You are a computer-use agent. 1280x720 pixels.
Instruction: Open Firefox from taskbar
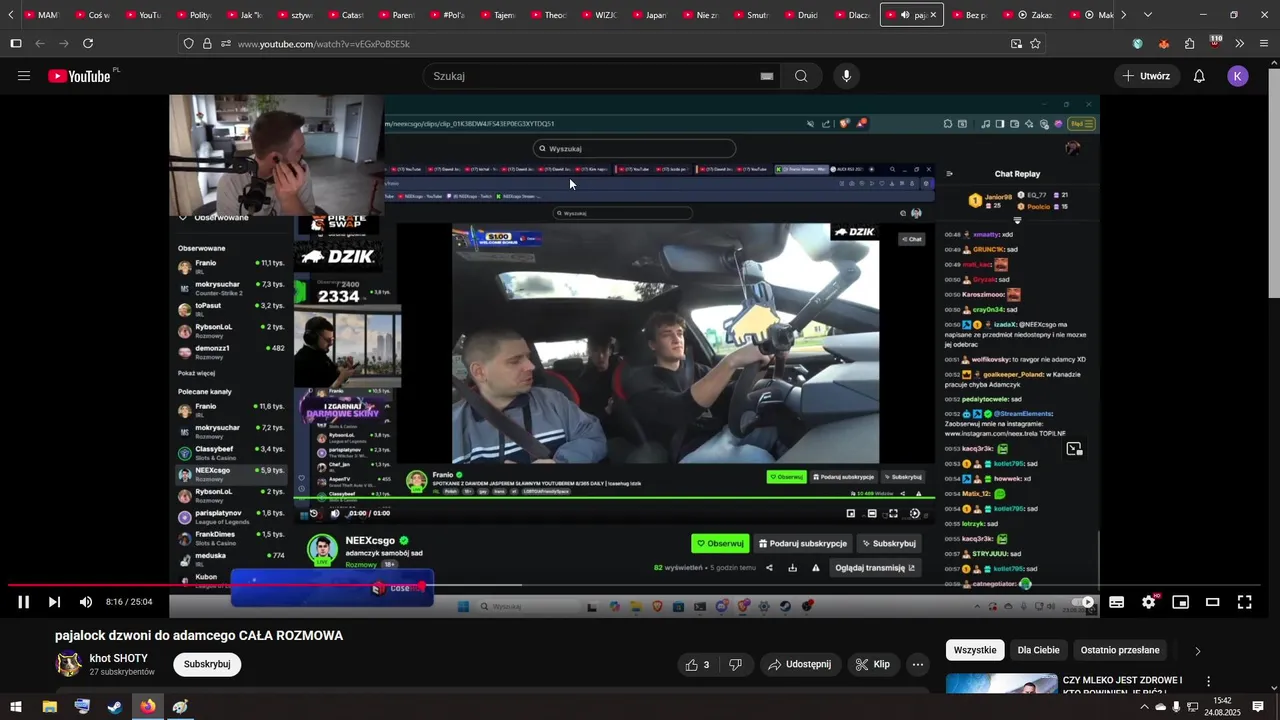148,707
